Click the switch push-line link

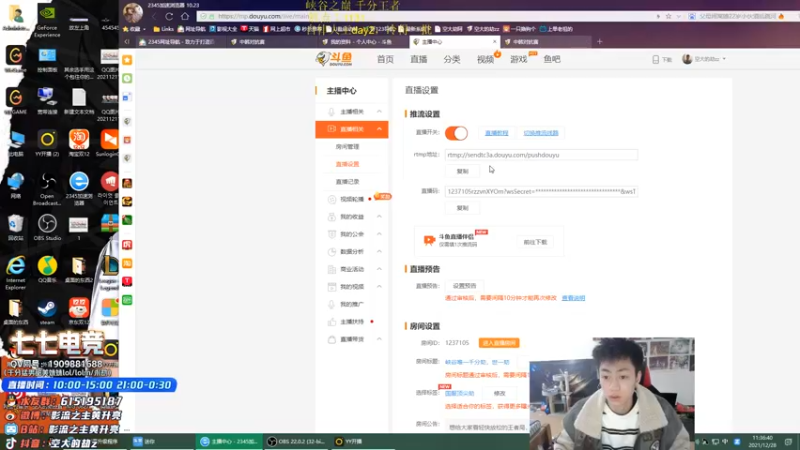point(541,133)
